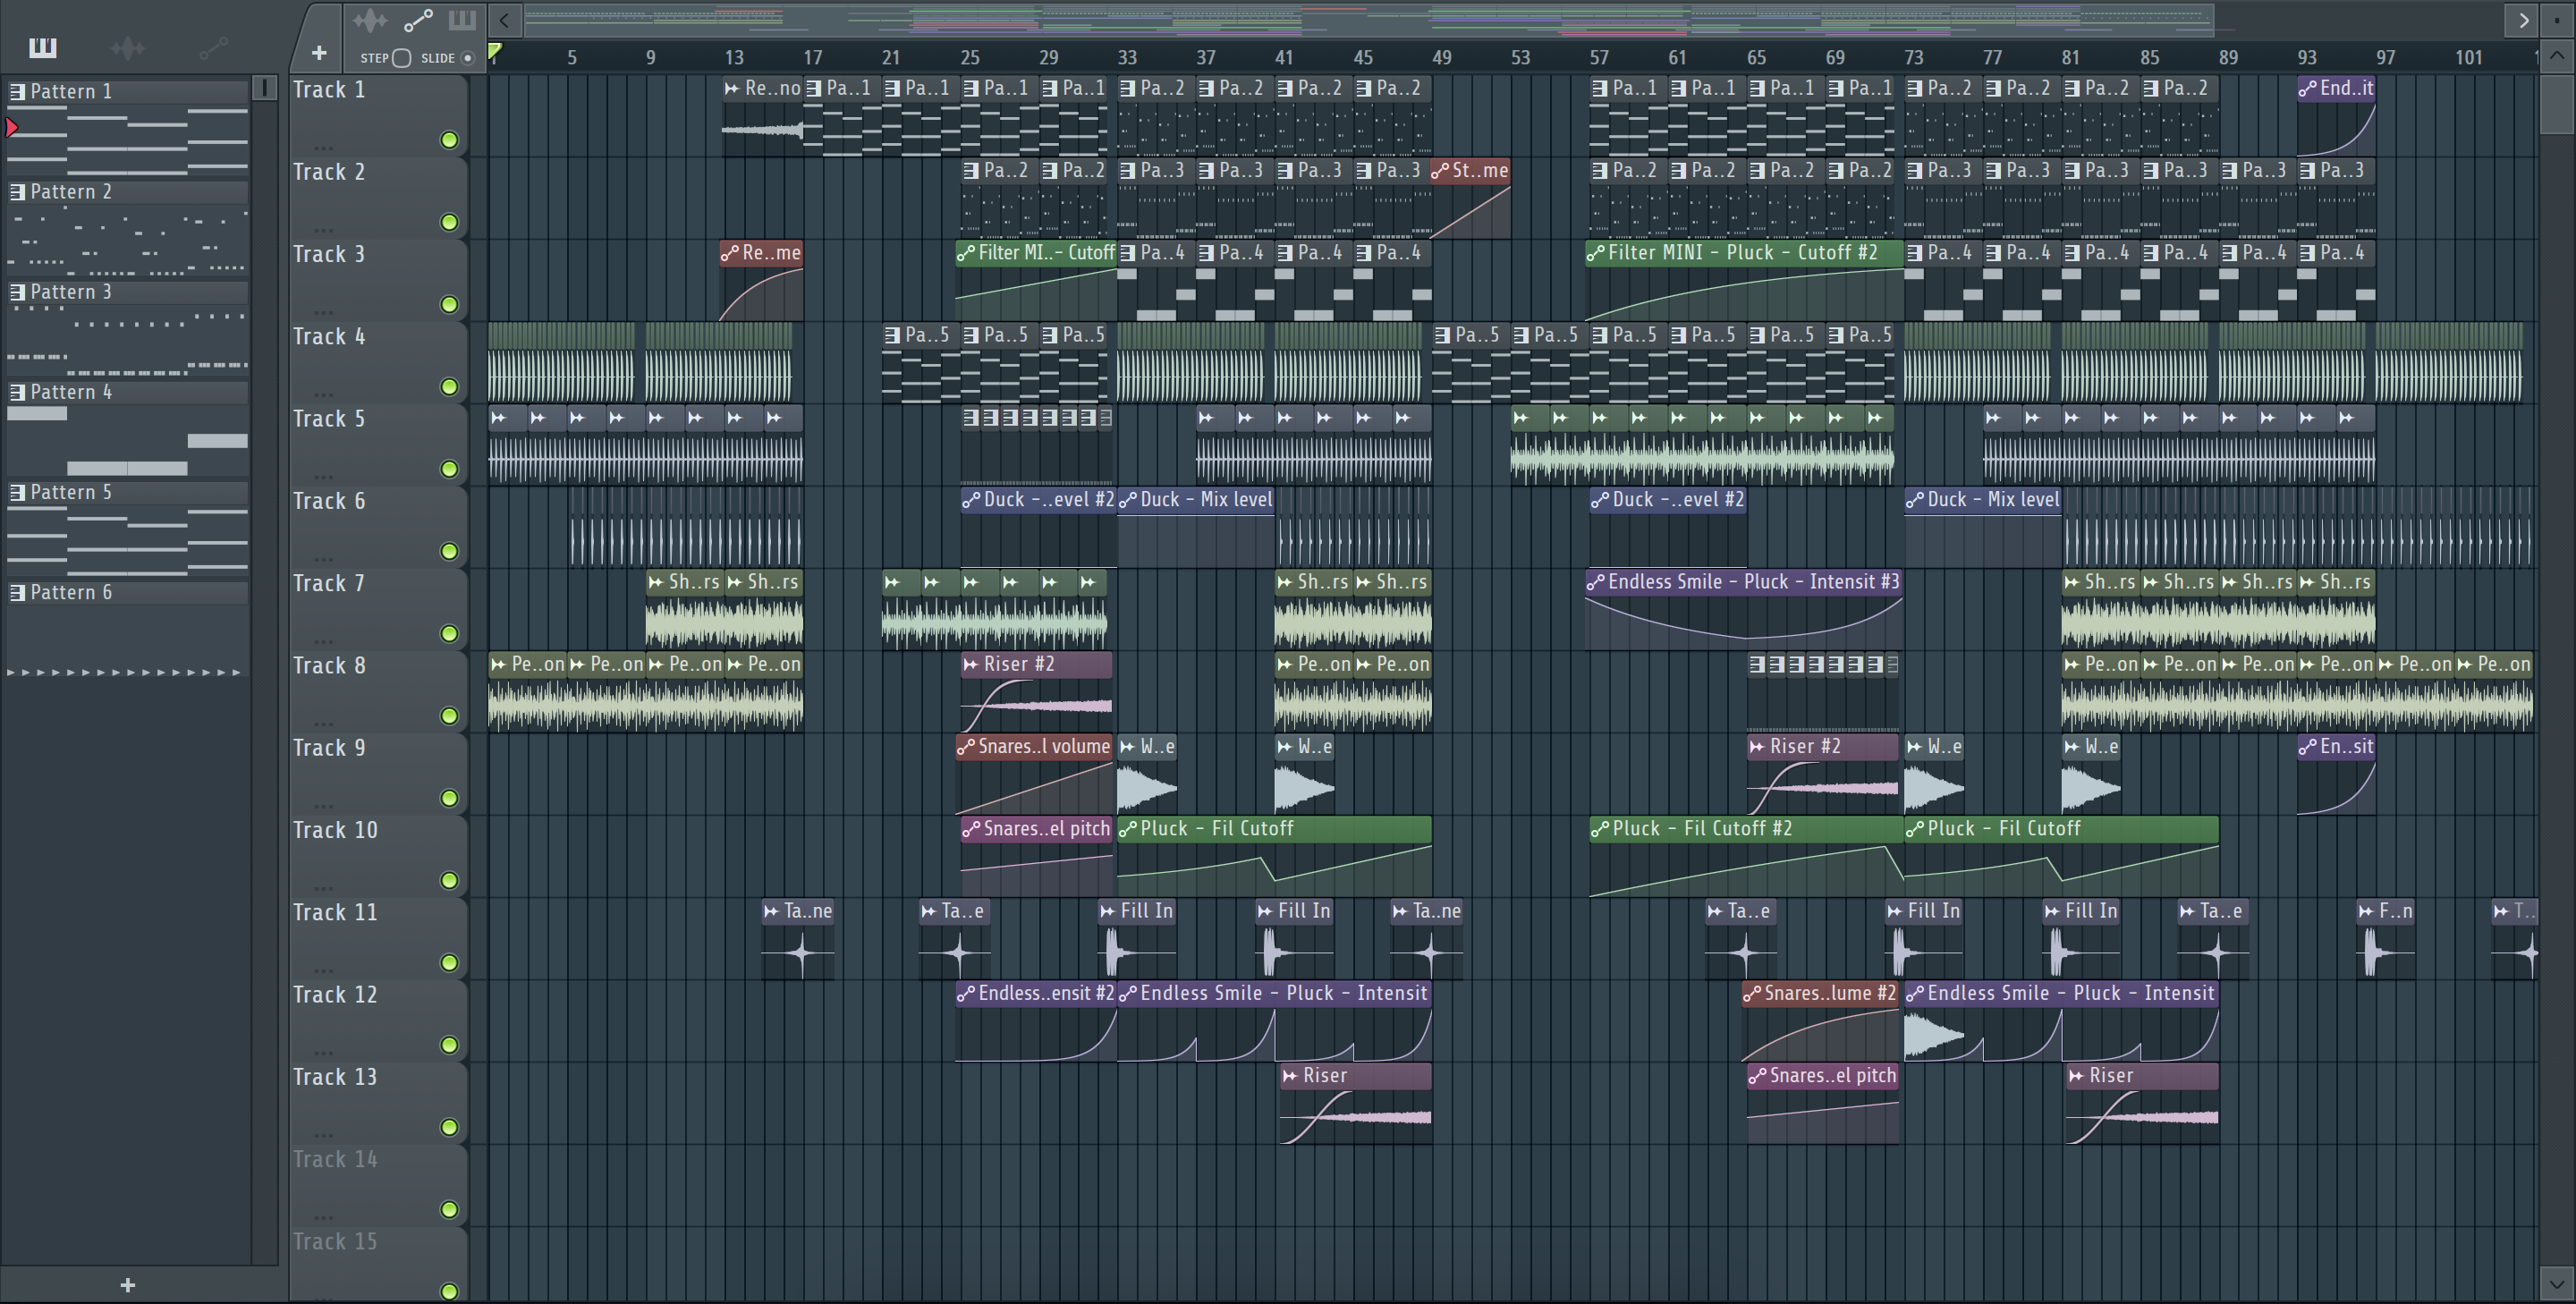2576x1304 pixels.
Task: Add a new pattern at picker bottom
Action: pos(127,1285)
